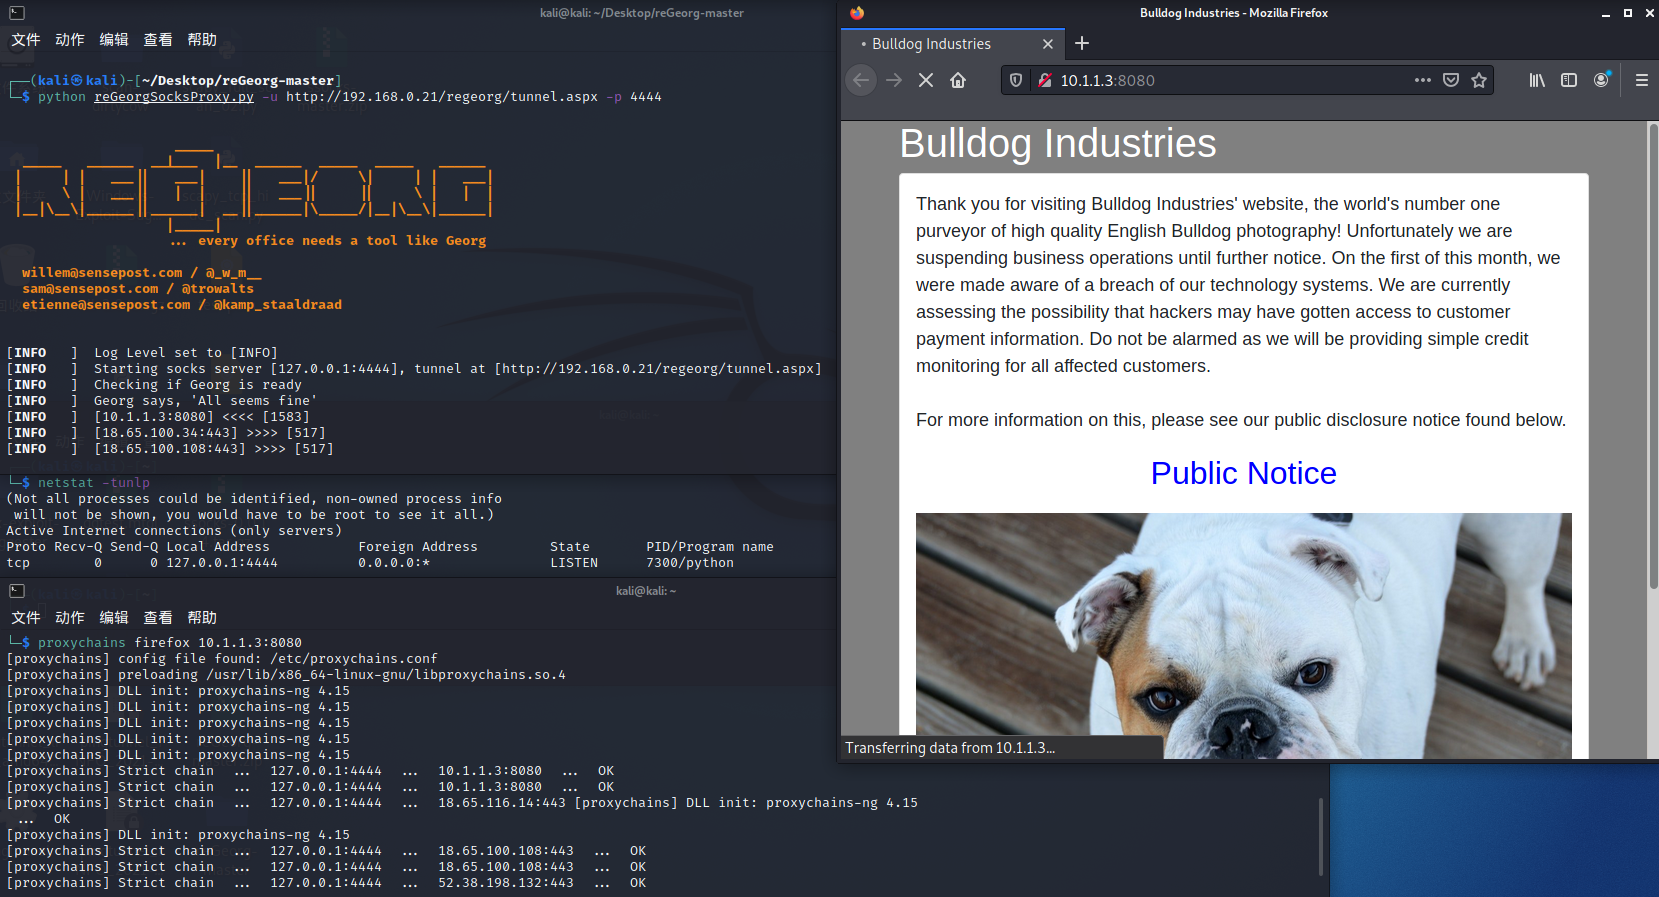The height and width of the screenshot is (897, 1659).
Task: Click reGeorgSocksProxy.py in the command line
Action: tap(174, 97)
